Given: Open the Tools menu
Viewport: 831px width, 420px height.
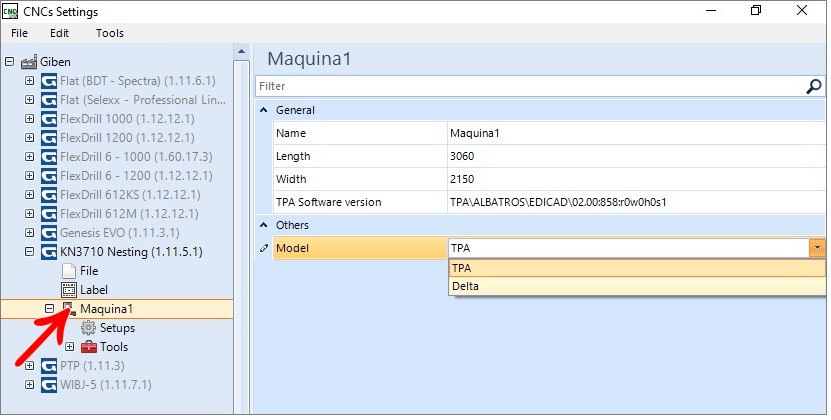Looking at the screenshot, I should (110, 33).
